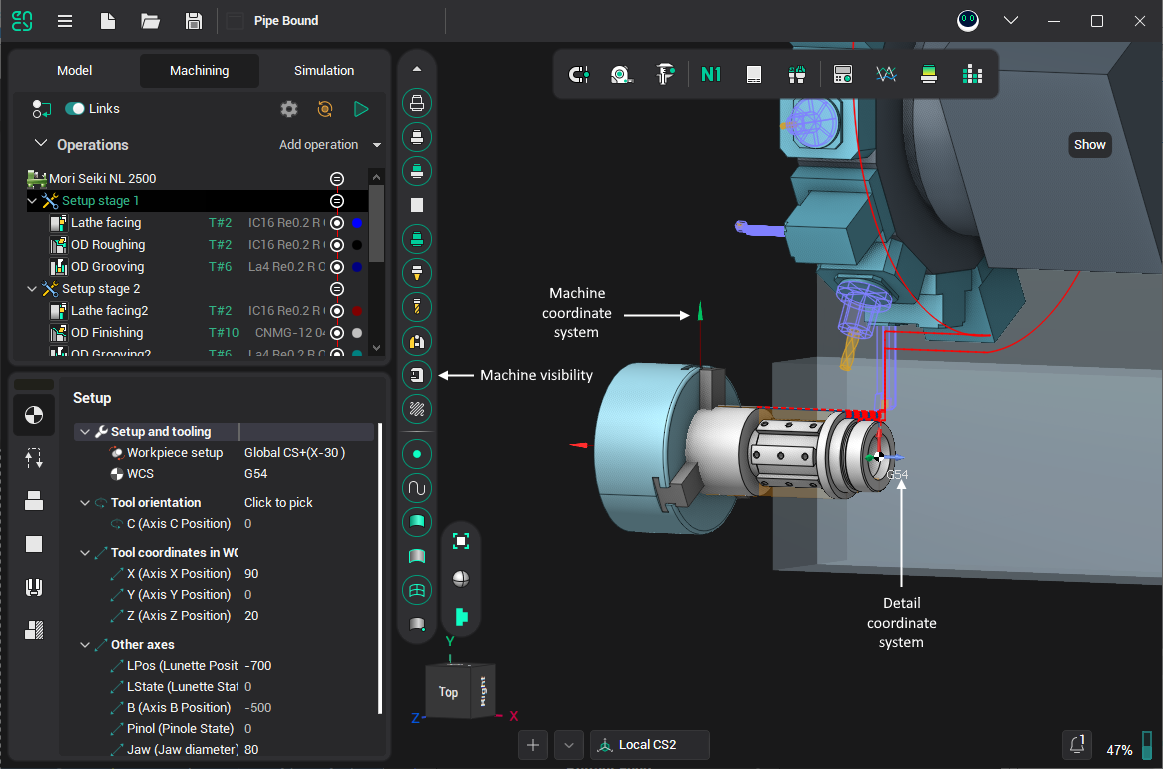The width and height of the screenshot is (1163, 769).
Task: Click the Machine visibility icon
Action: click(x=417, y=376)
